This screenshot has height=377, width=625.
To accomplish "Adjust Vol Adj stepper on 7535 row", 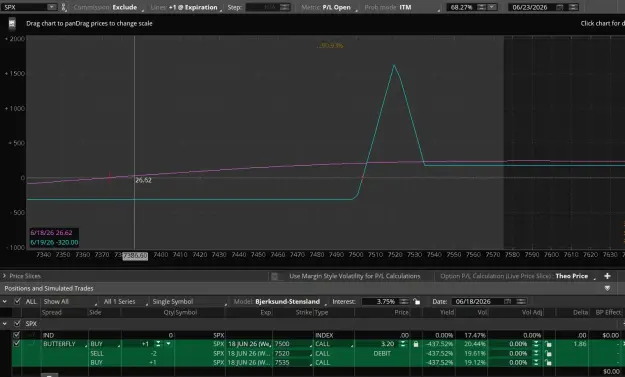I will click(536, 363).
